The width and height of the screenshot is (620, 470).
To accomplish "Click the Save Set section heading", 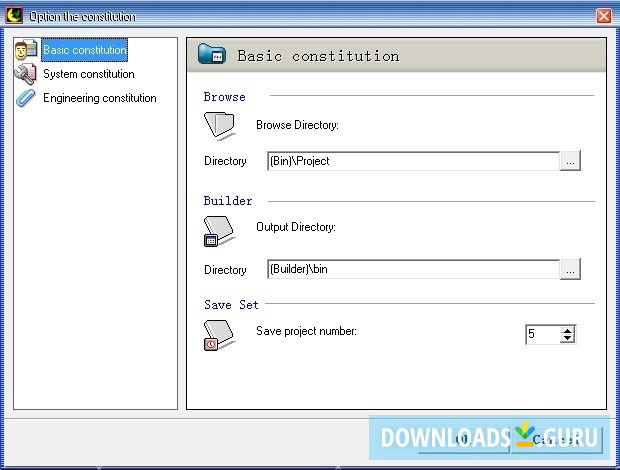I will click(231, 305).
